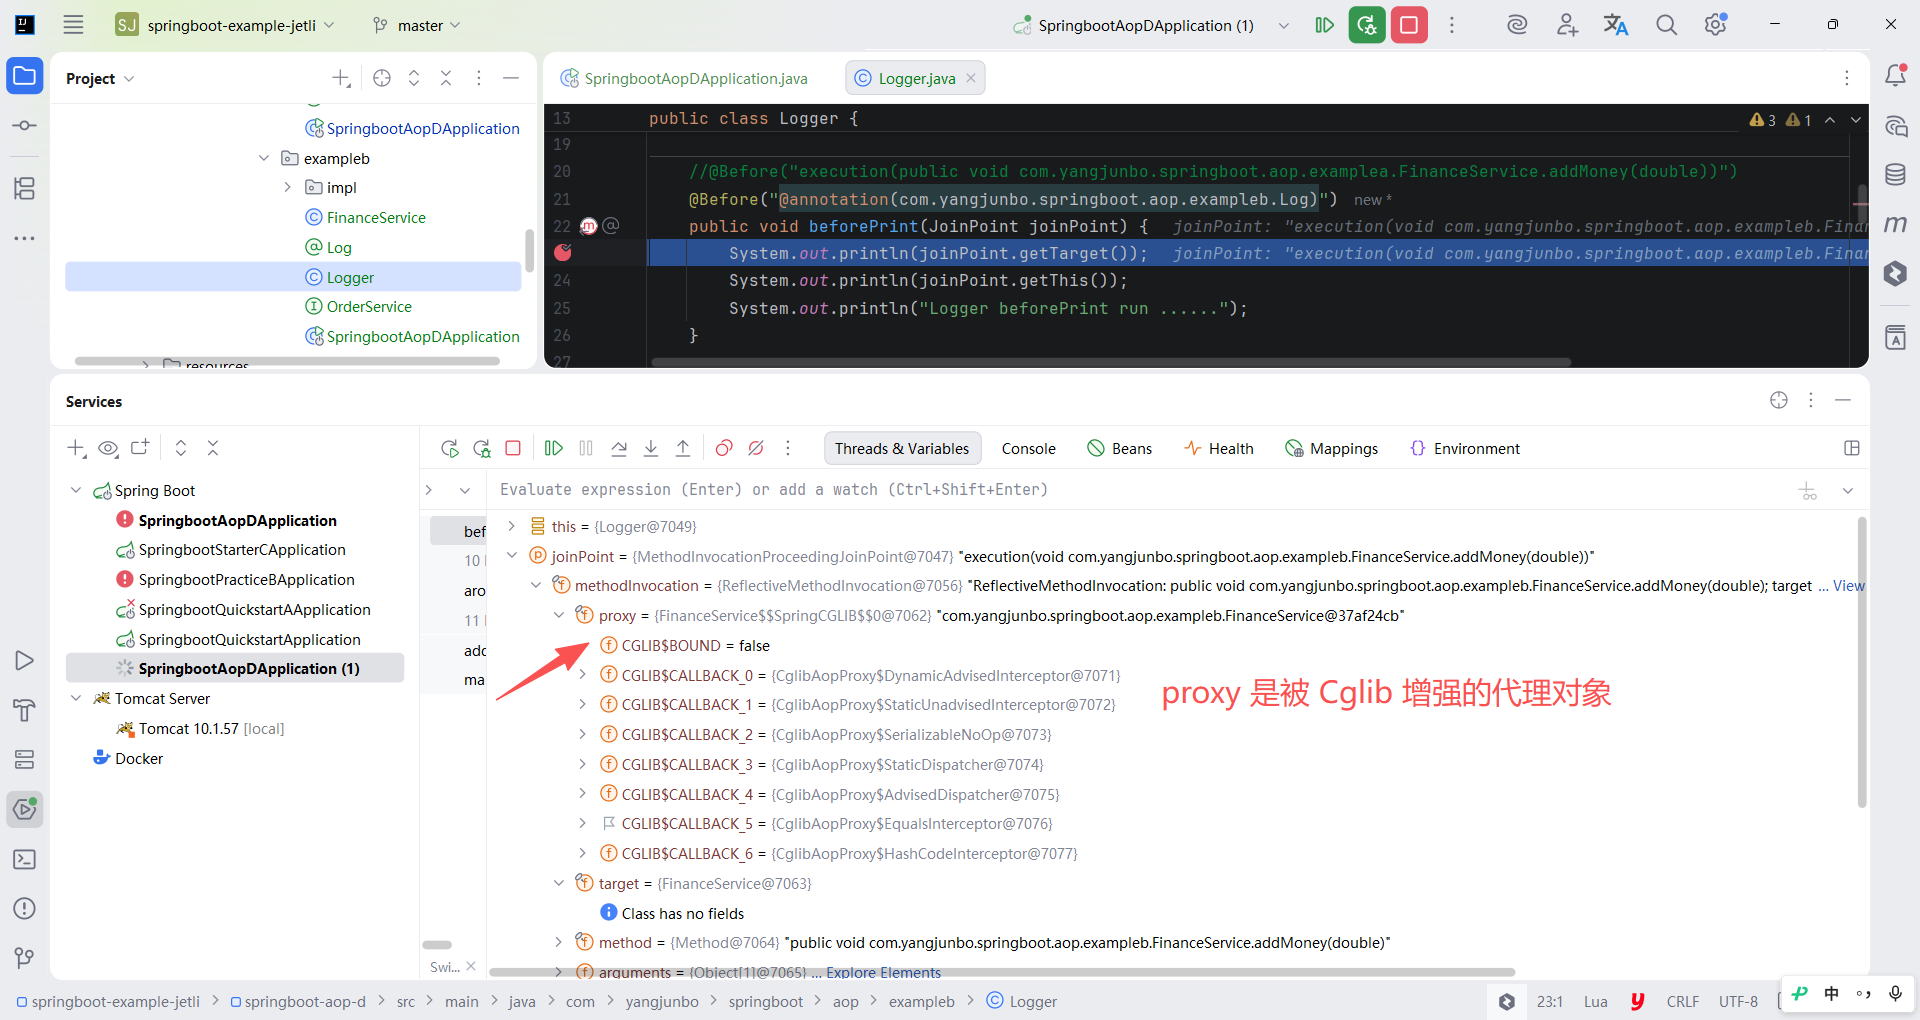Expand the 'this' Logger variable
1920x1020 pixels.
coord(512,526)
